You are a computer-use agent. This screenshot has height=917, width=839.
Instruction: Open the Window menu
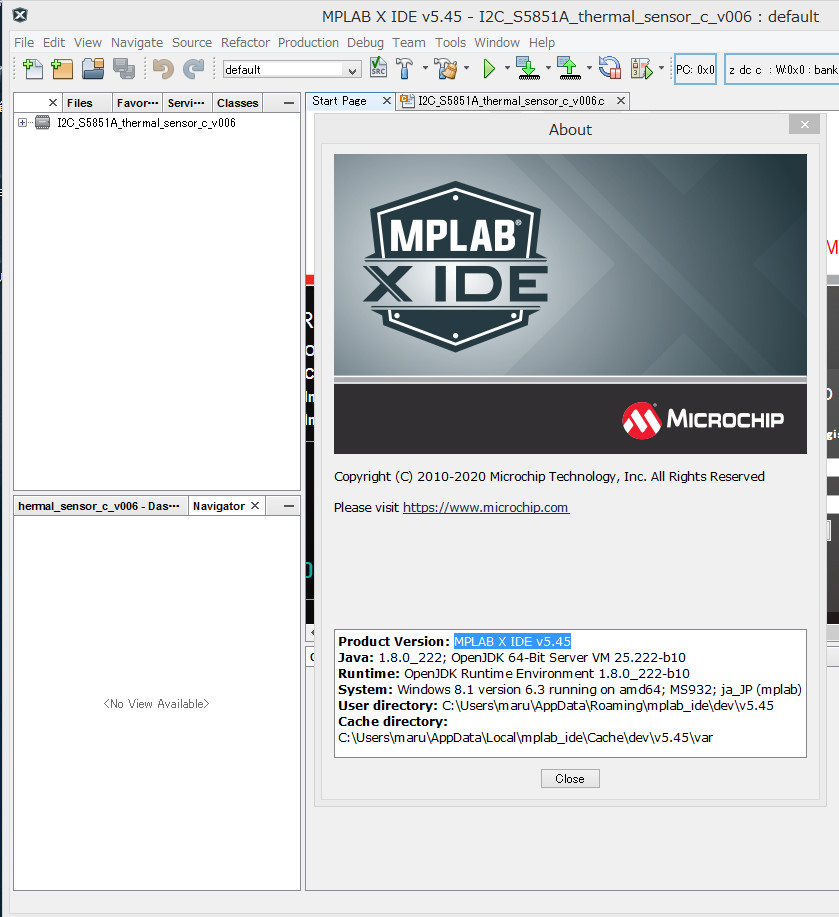pyautogui.click(x=497, y=43)
